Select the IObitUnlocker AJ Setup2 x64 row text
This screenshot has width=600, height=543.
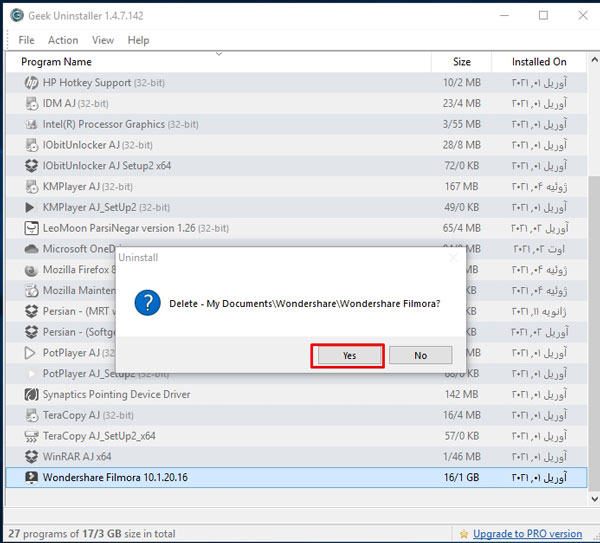click(x=107, y=166)
